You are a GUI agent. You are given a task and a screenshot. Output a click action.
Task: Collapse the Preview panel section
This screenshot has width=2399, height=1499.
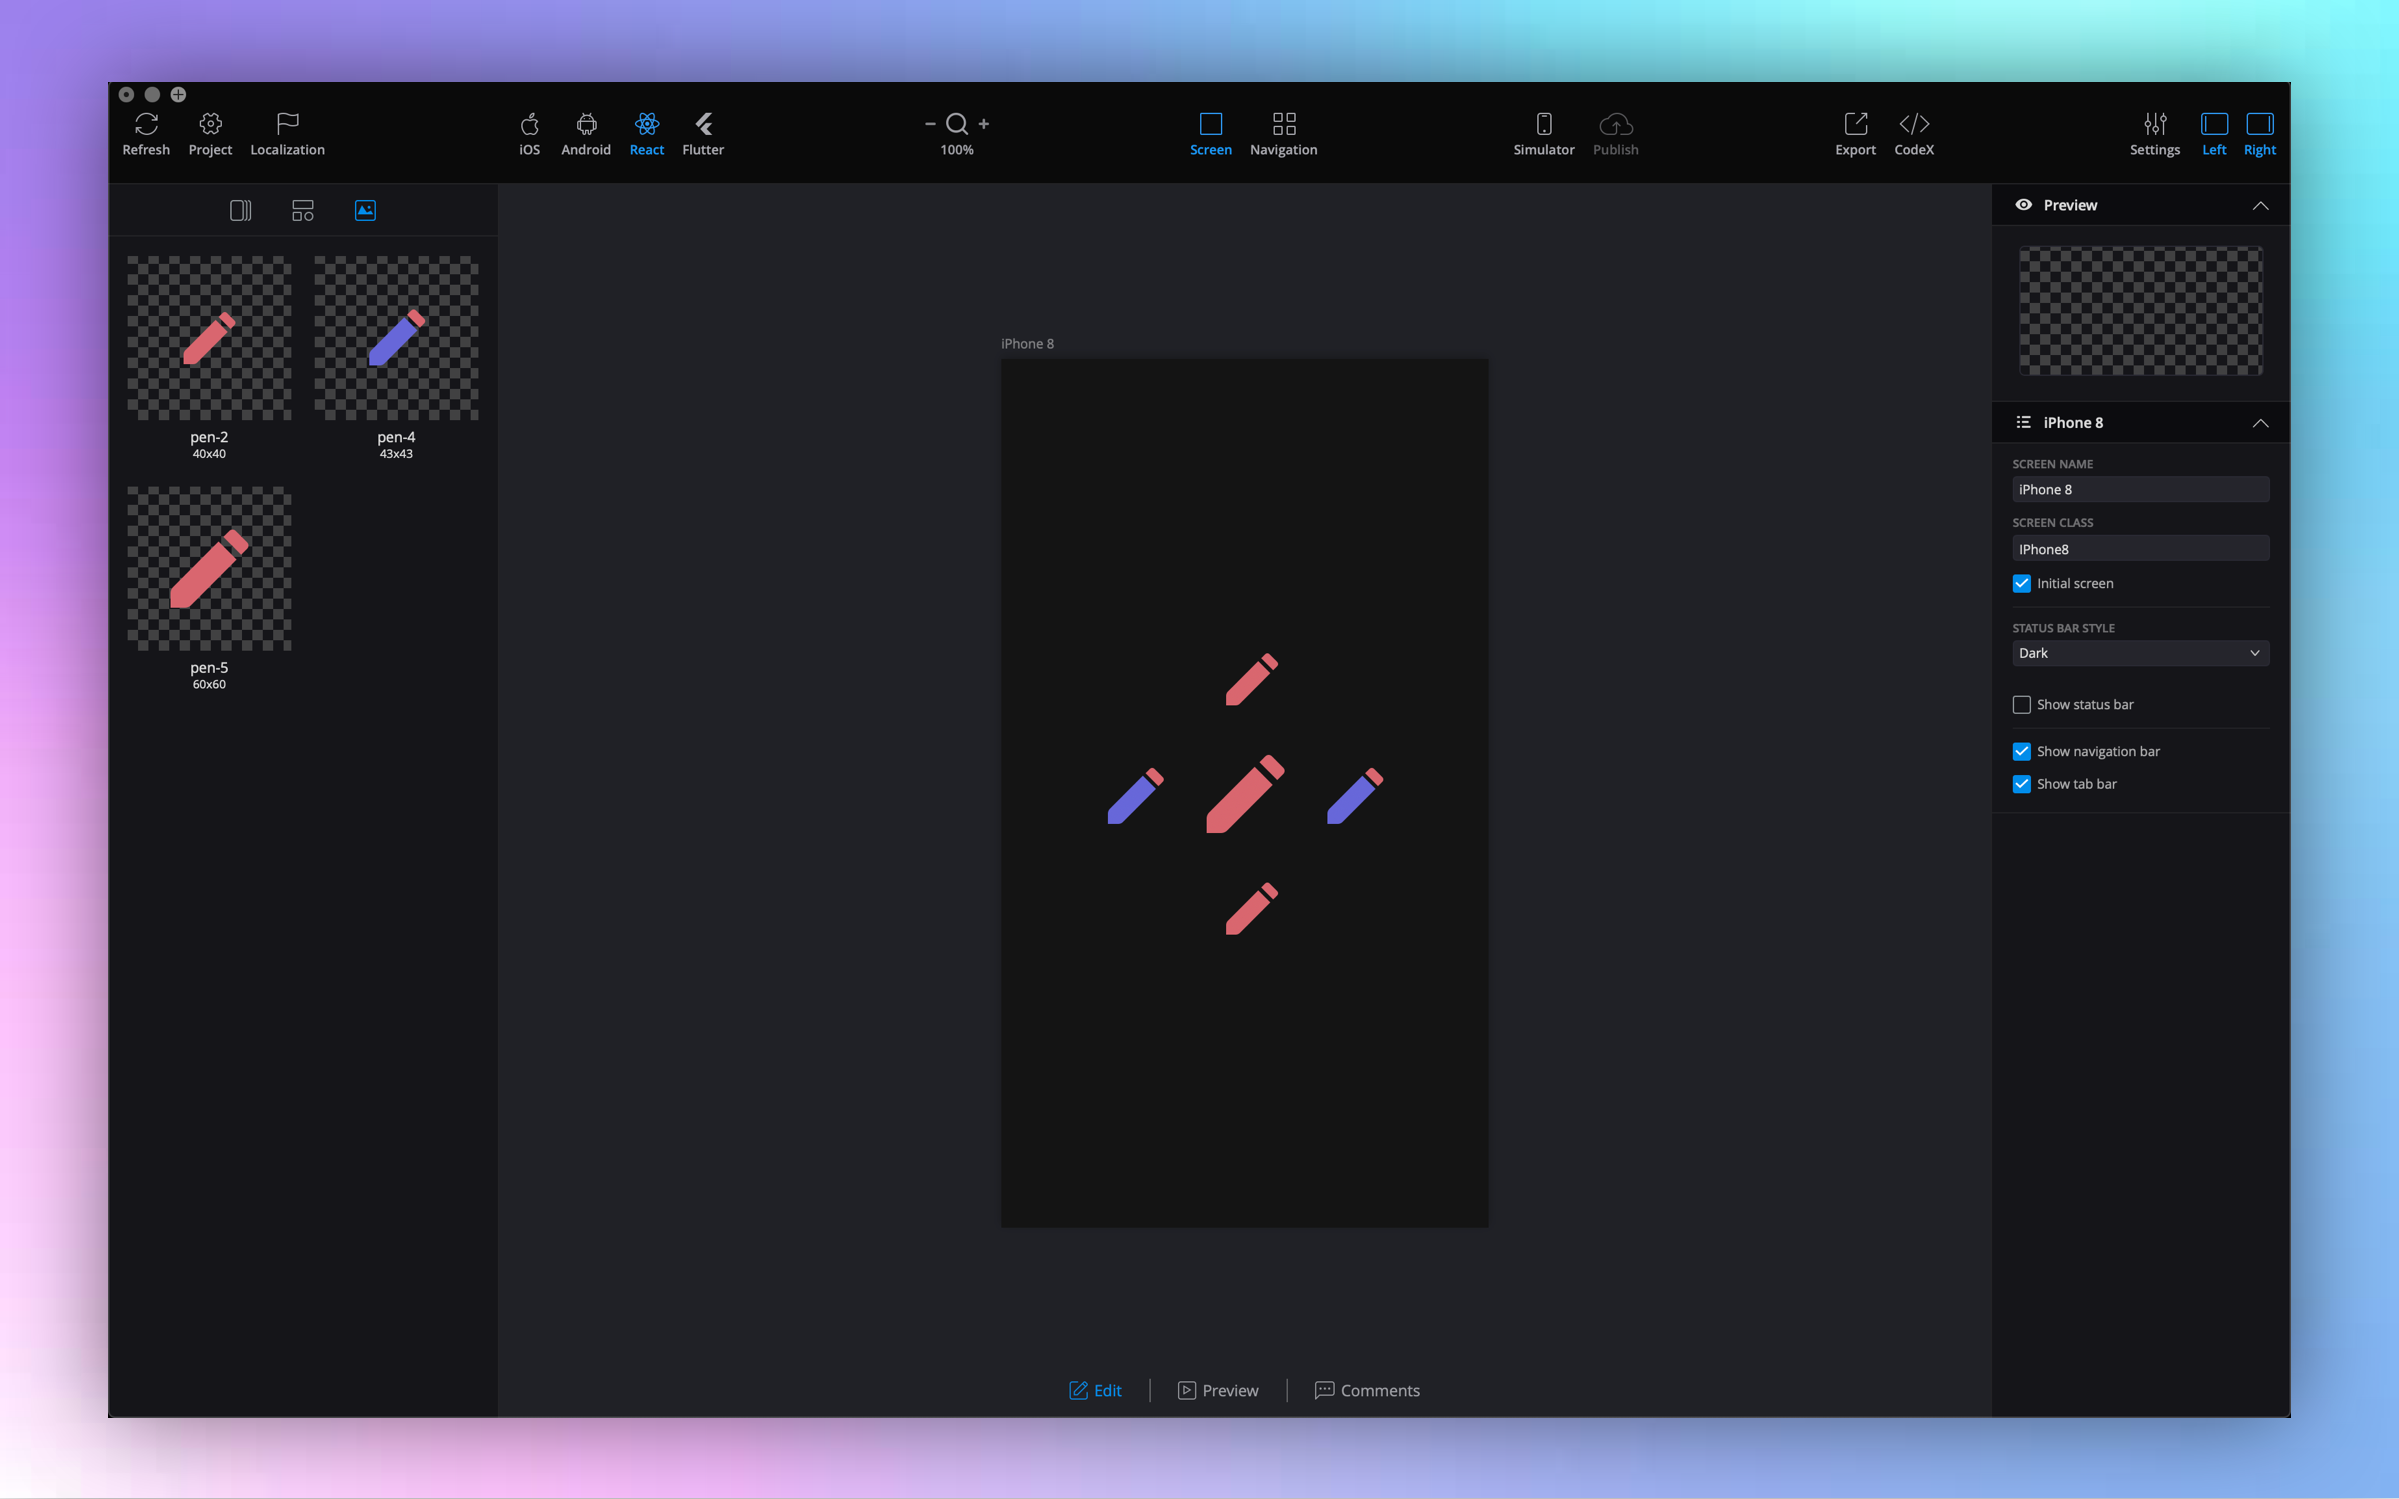pyautogui.click(x=2259, y=206)
